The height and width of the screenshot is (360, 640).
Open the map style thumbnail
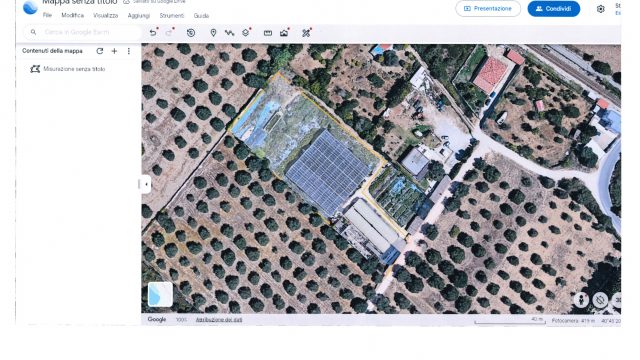160,294
